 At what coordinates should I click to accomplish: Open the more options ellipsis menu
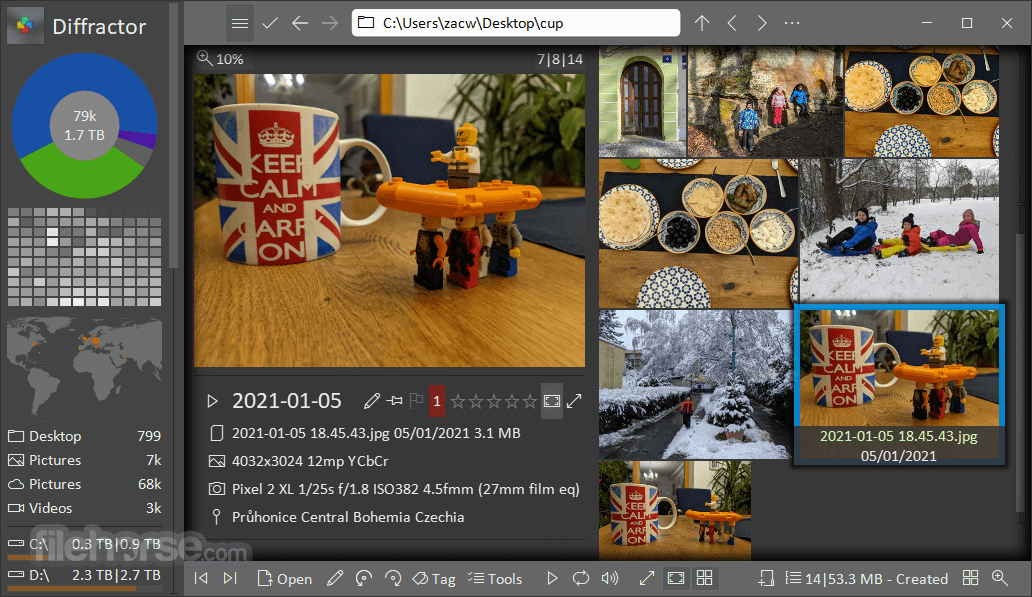point(792,24)
